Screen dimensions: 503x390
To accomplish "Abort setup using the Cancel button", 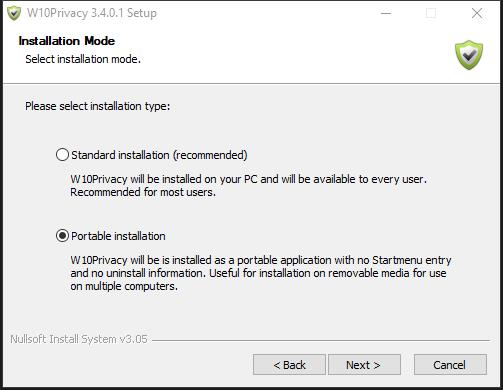I will coord(450,365).
